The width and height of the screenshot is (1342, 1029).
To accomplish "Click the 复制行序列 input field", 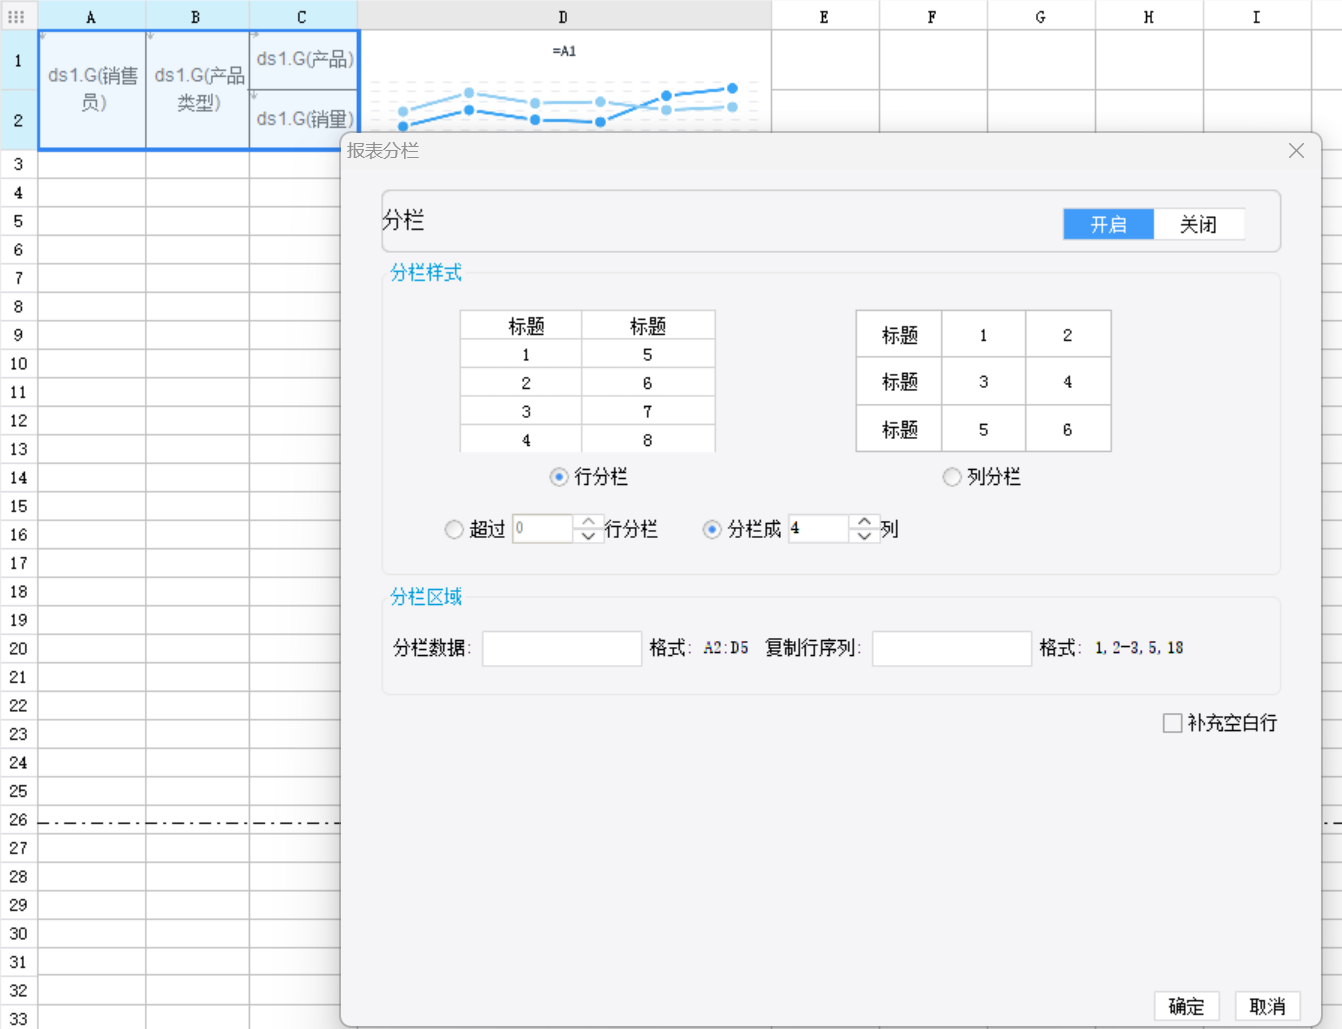I will (x=952, y=648).
